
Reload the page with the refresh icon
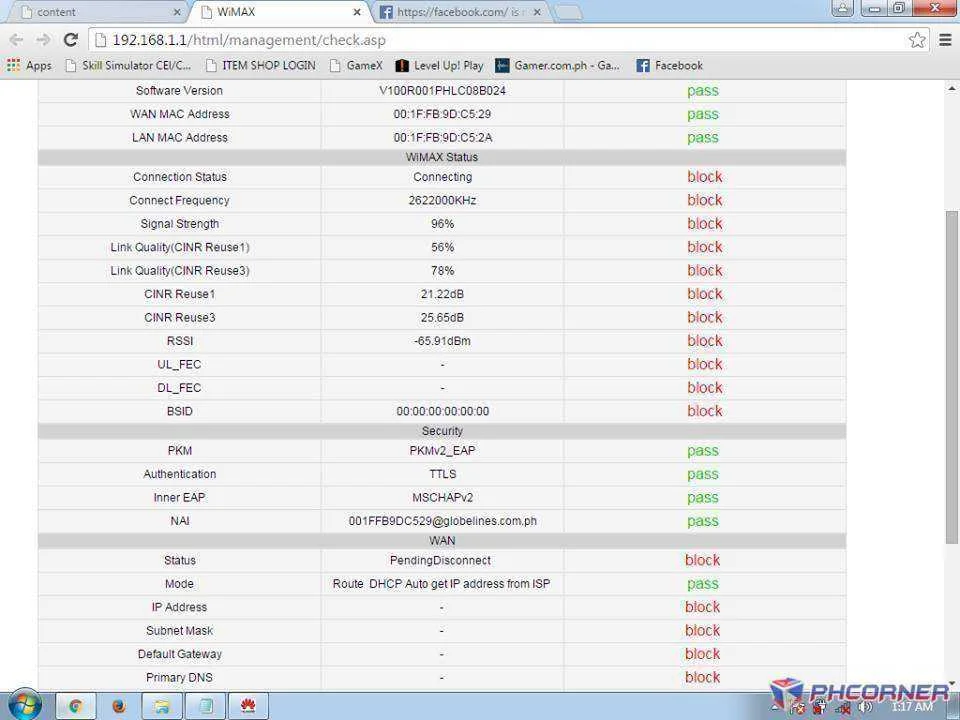click(71, 40)
